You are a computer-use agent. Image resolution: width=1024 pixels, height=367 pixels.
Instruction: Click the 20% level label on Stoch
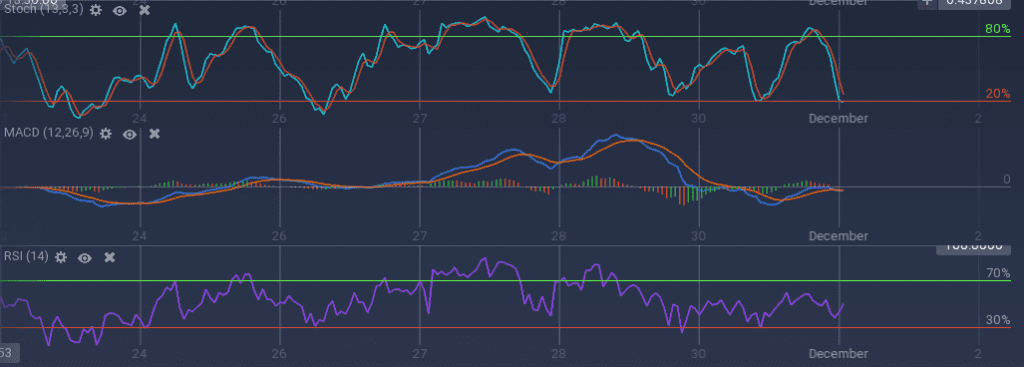pos(998,94)
